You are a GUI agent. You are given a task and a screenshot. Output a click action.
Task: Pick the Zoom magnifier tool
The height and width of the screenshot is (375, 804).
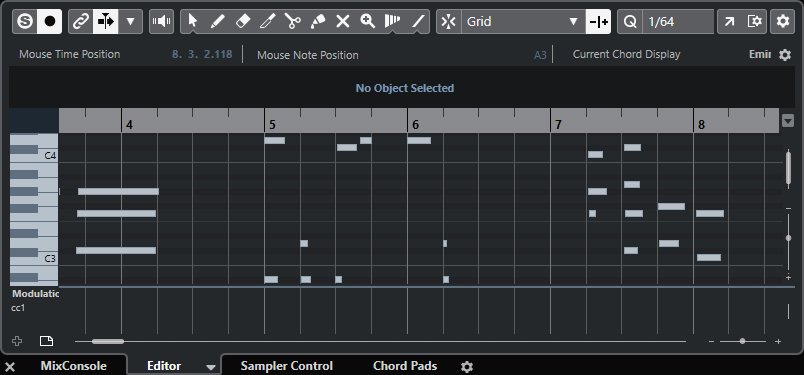tap(368, 22)
